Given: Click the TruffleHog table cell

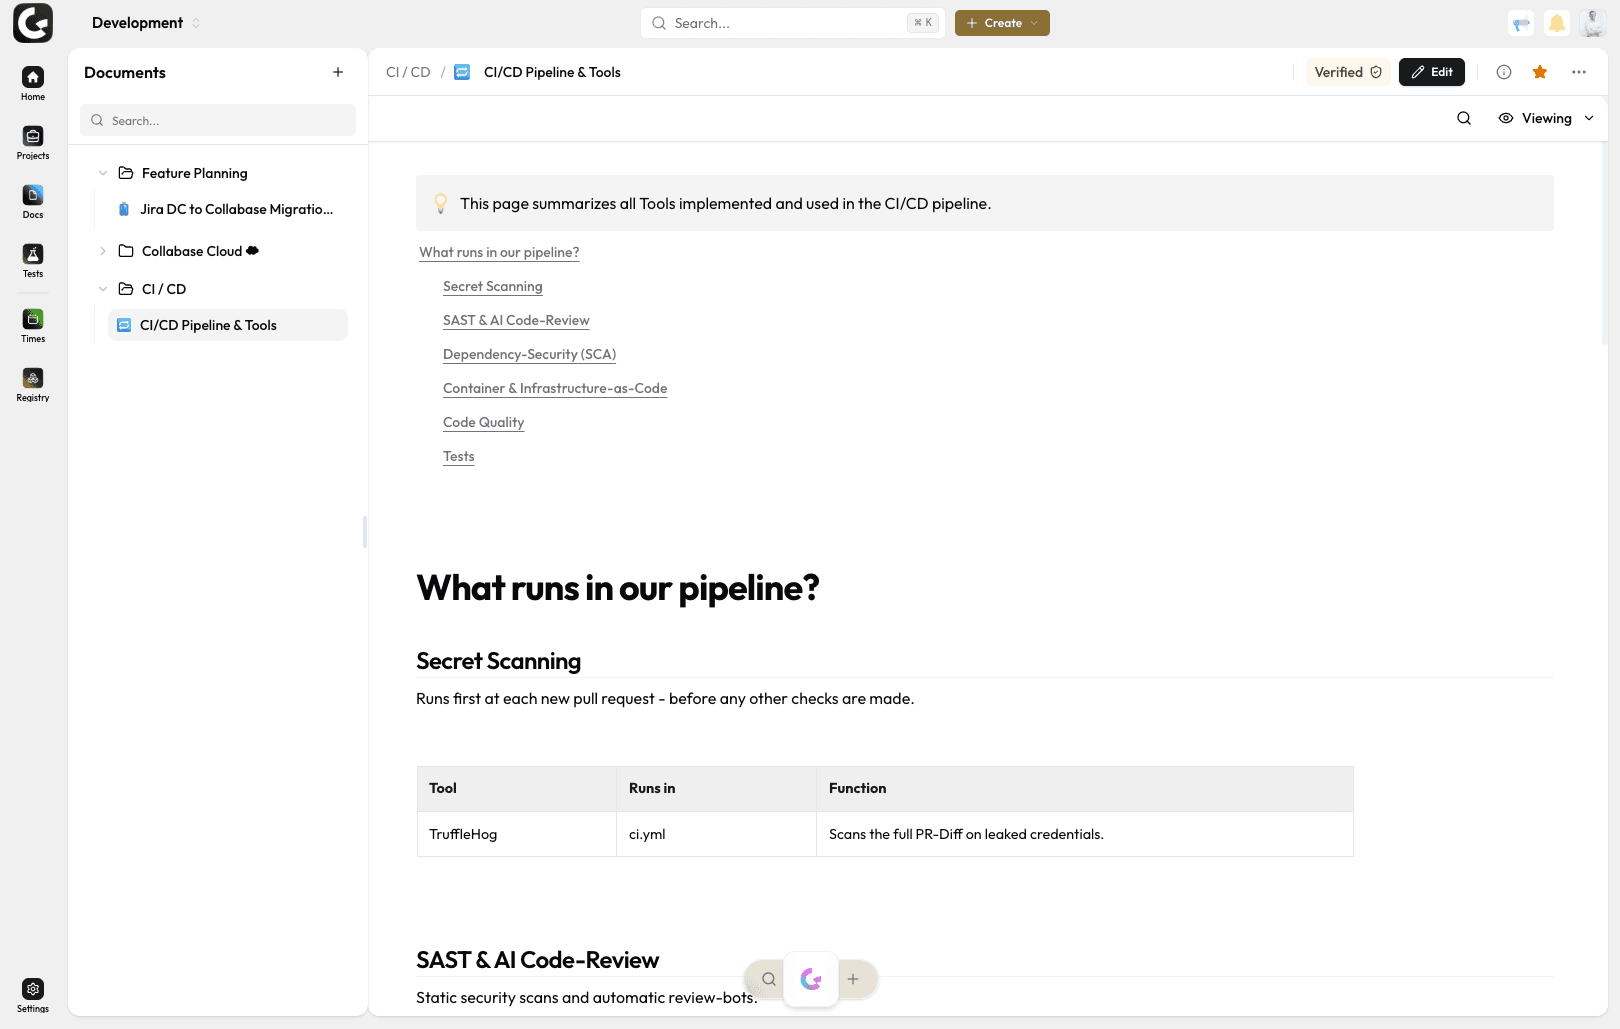Looking at the screenshot, I should point(517,834).
